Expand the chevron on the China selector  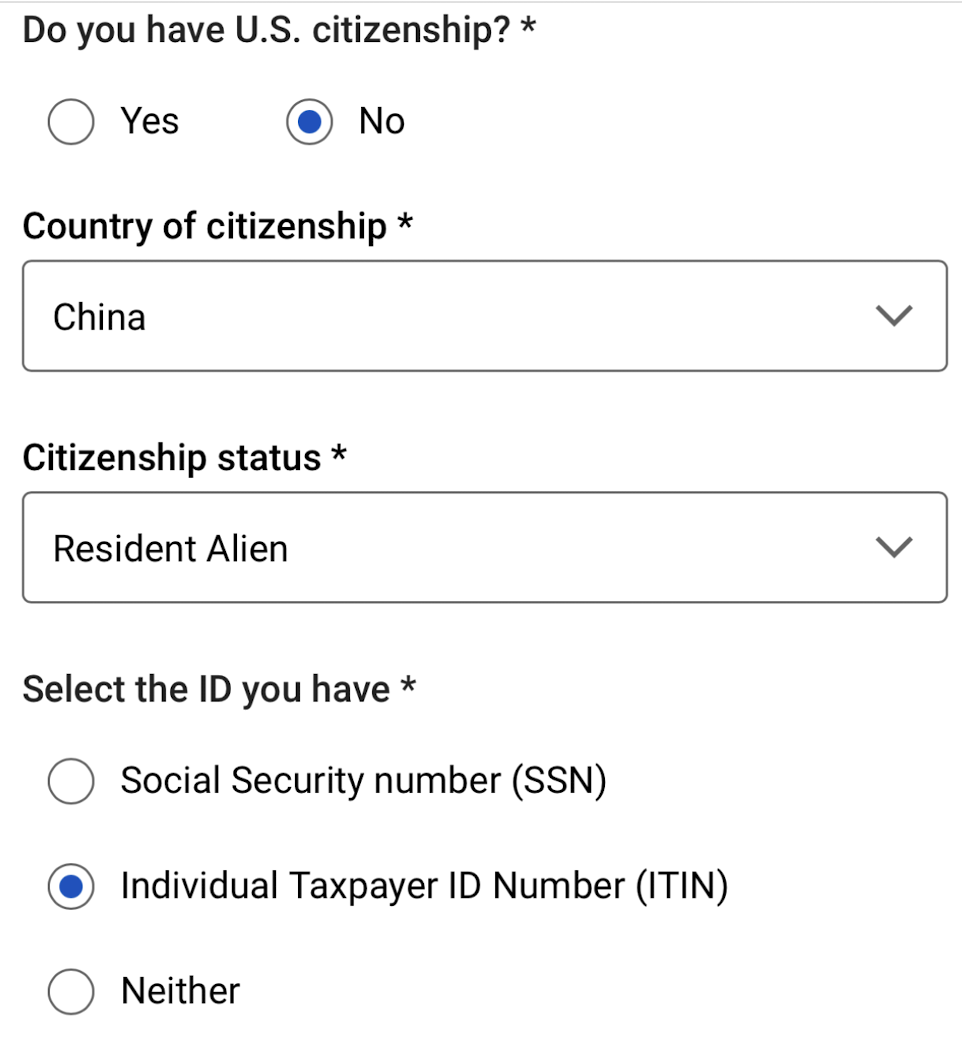click(x=893, y=316)
